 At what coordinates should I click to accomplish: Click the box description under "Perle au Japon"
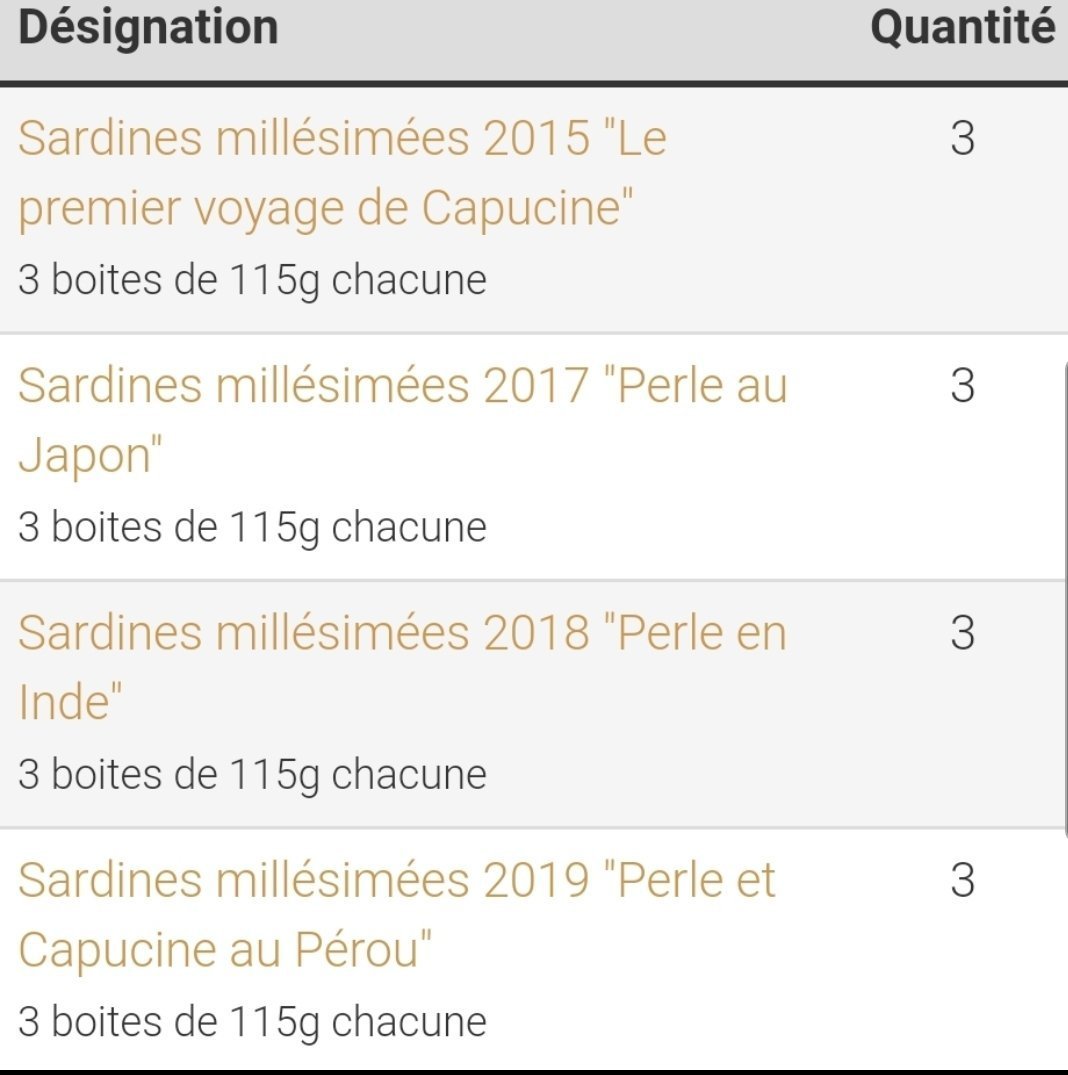252,526
